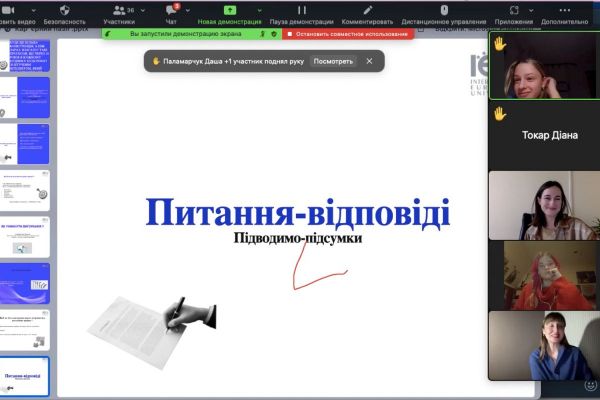Click Остановить совместное использование (Stop Share)
The image size is (600, 400).
pos(349,33)
